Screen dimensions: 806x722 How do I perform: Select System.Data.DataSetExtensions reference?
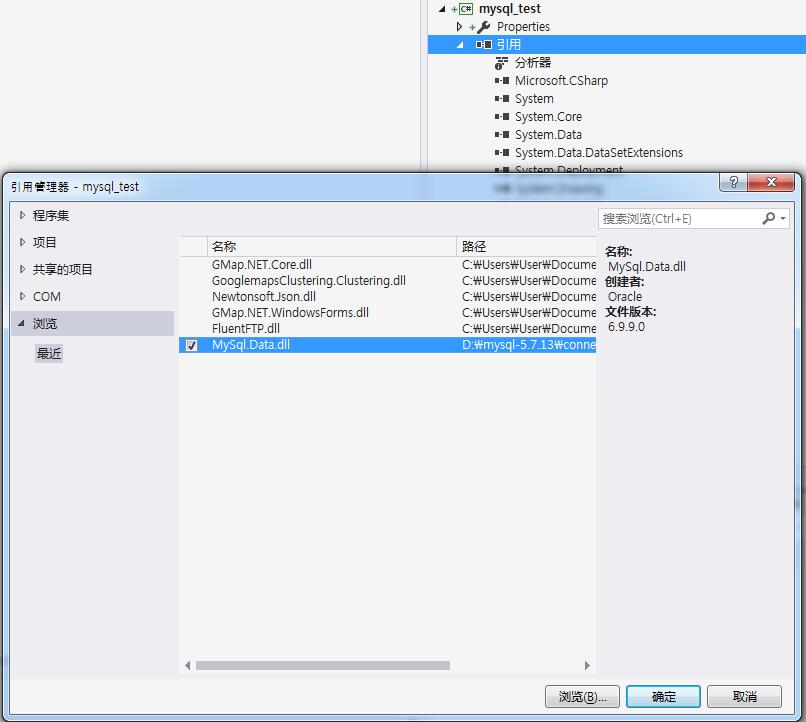tap(599, 153)
